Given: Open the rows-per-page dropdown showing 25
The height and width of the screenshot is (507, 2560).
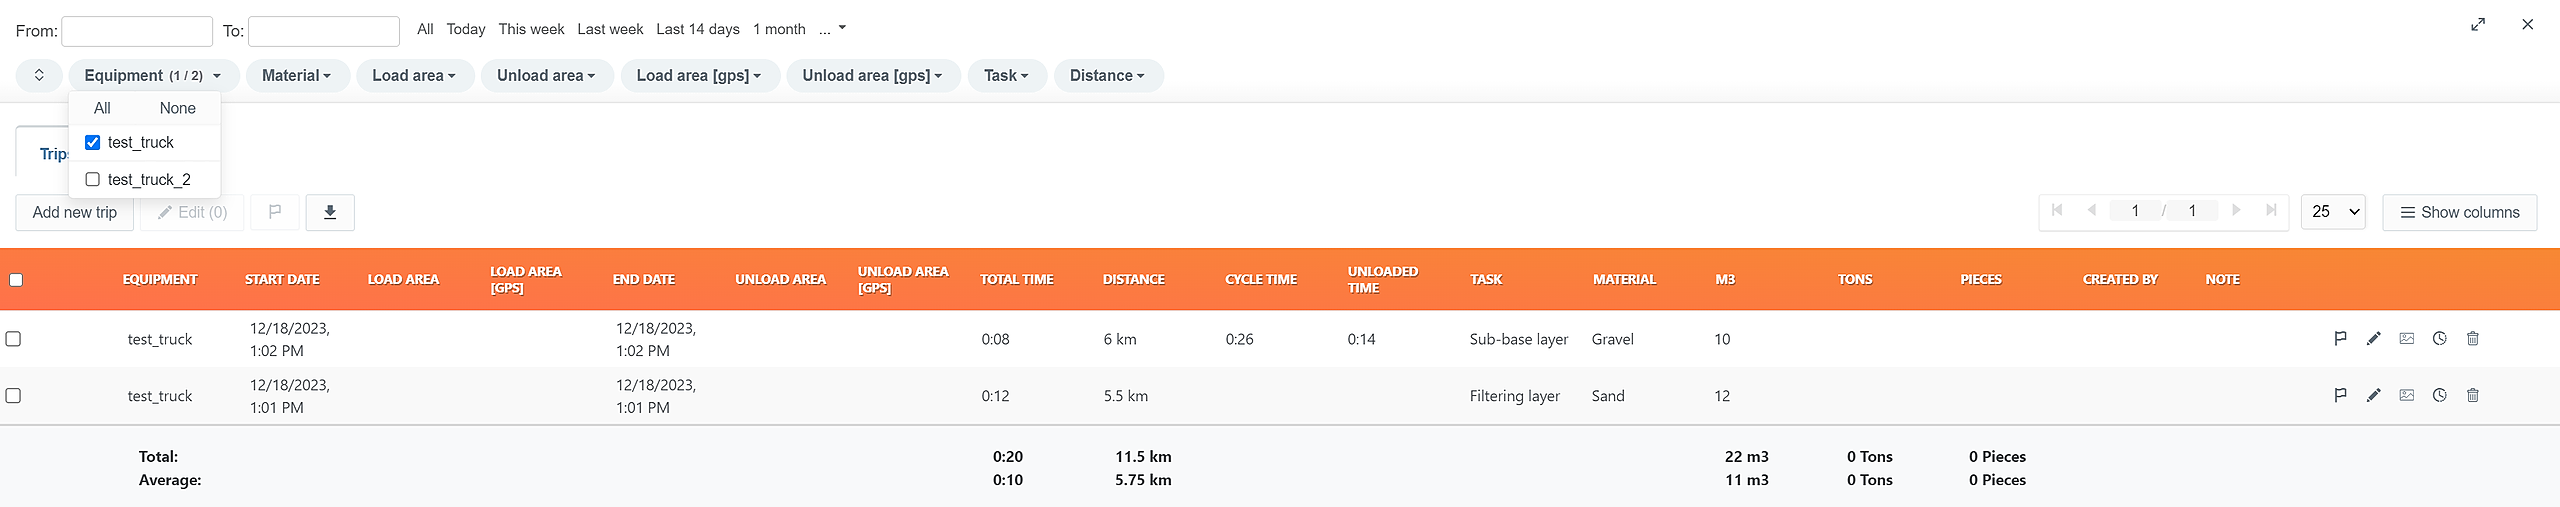Looking at the screenshot, I should click(x=2333, y=212).
